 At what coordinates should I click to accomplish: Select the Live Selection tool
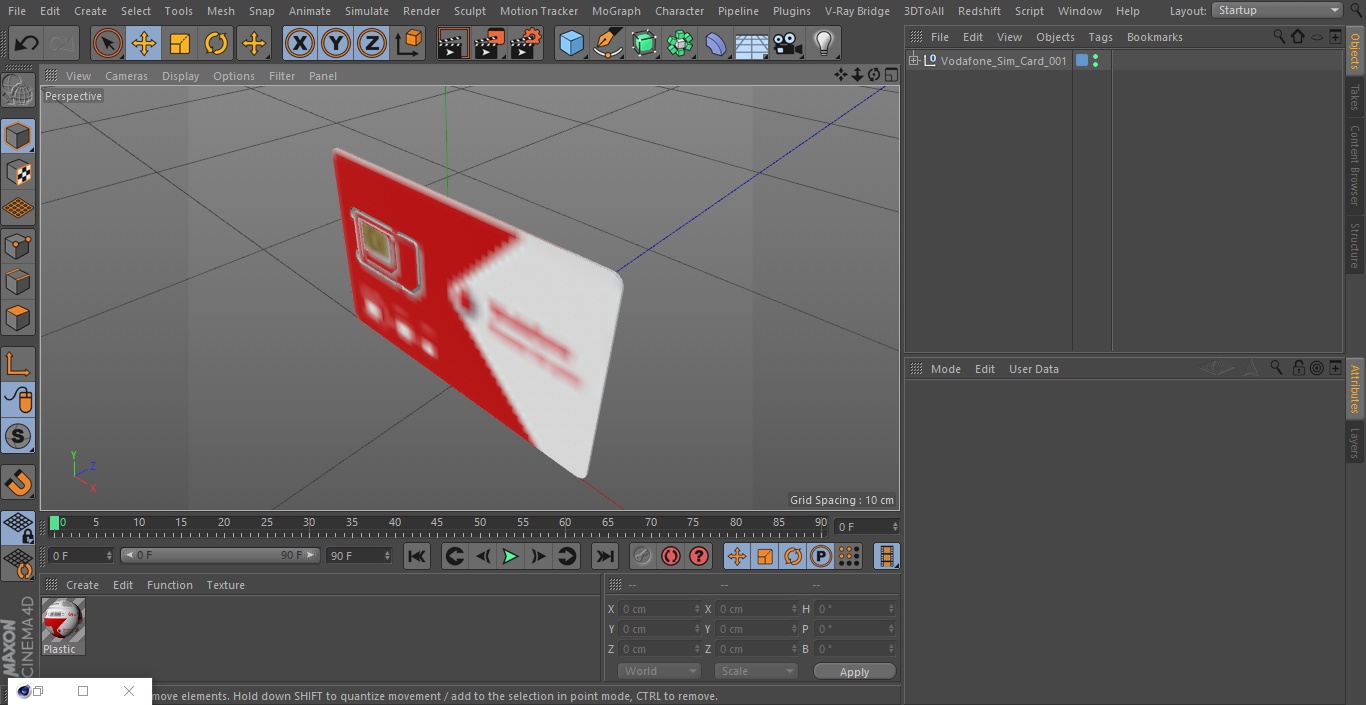click(x=107, y=43)
